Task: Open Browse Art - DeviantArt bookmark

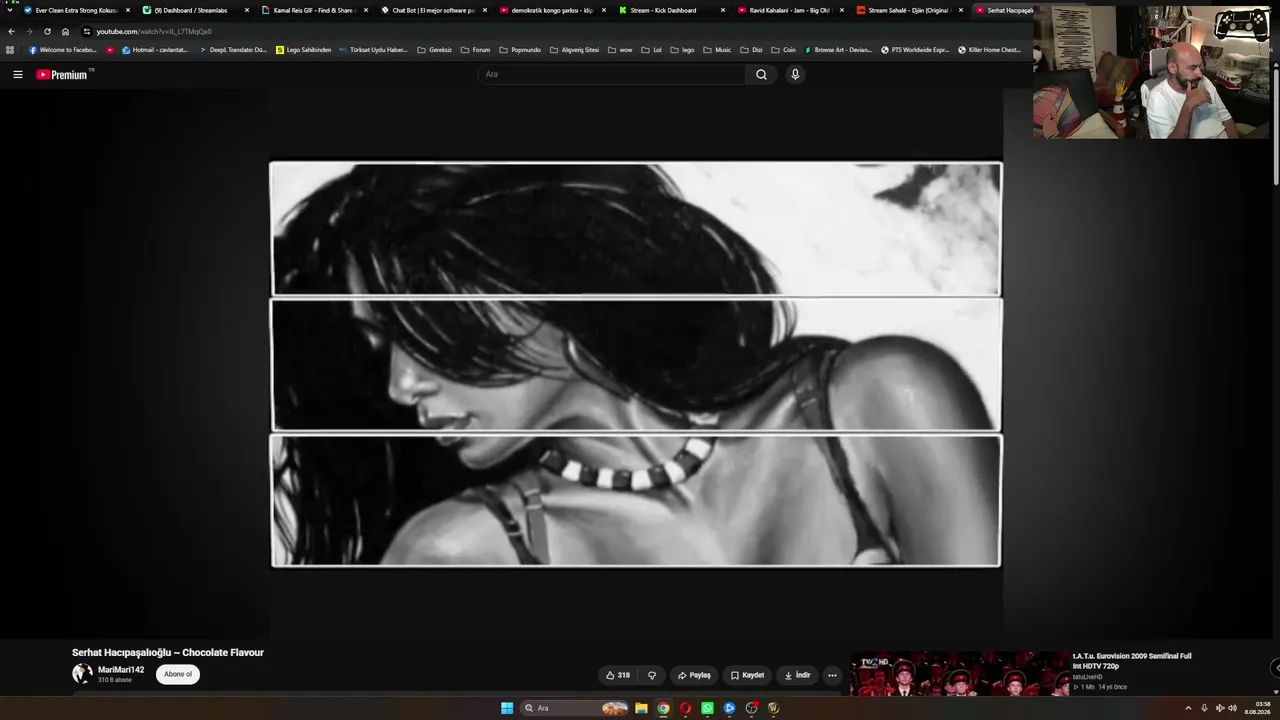Action: 838,50
